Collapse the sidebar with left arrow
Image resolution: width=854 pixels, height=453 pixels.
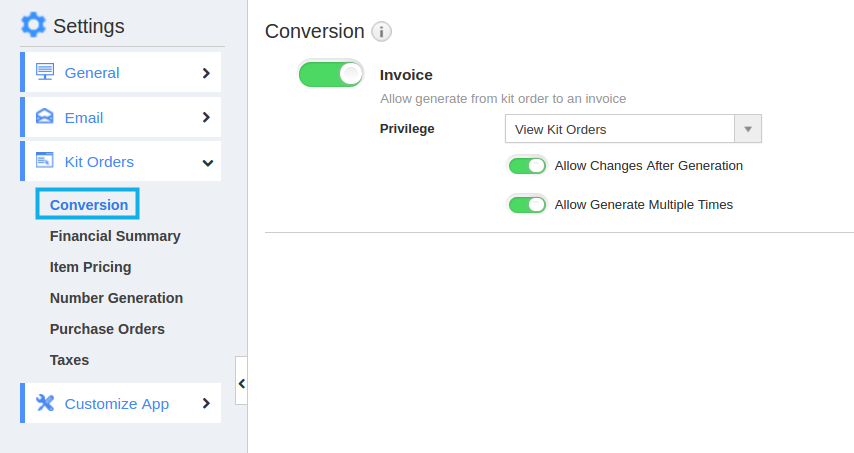241,383
